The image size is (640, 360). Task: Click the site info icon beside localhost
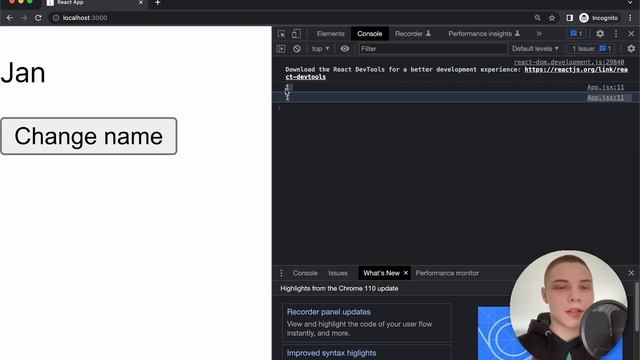[56, 18]
